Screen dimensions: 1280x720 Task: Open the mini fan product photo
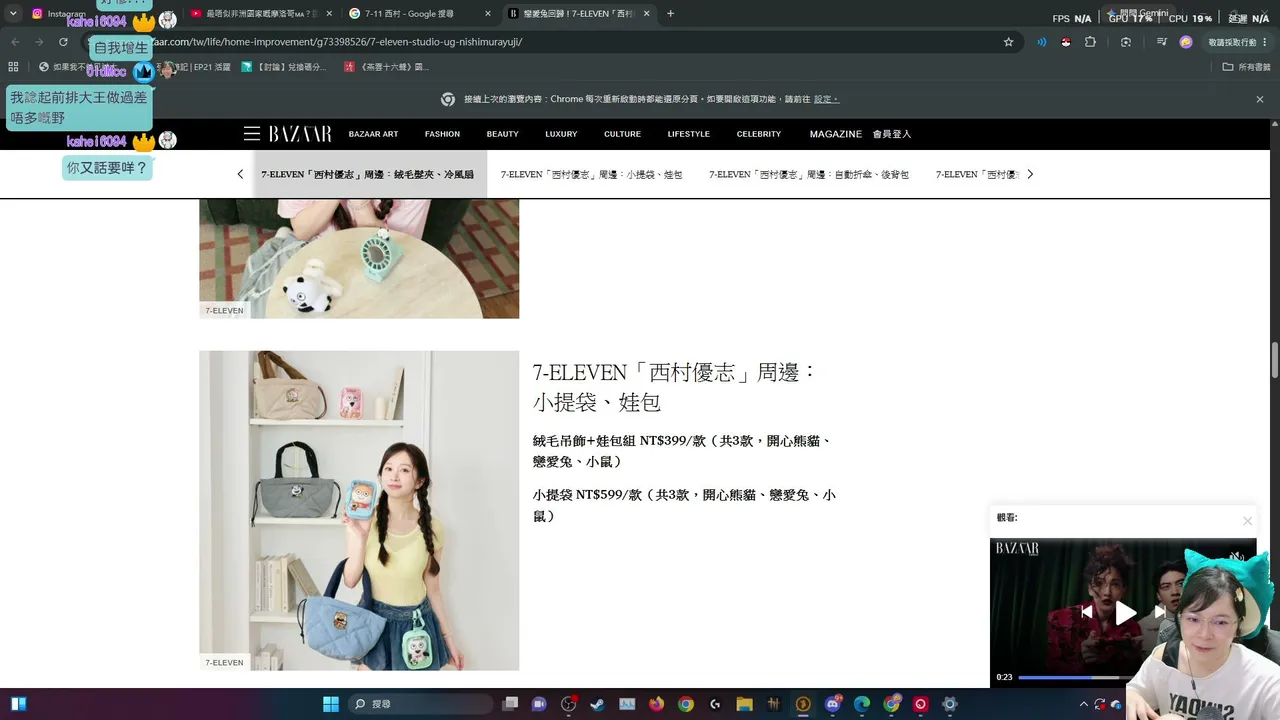tap(359, 258)
